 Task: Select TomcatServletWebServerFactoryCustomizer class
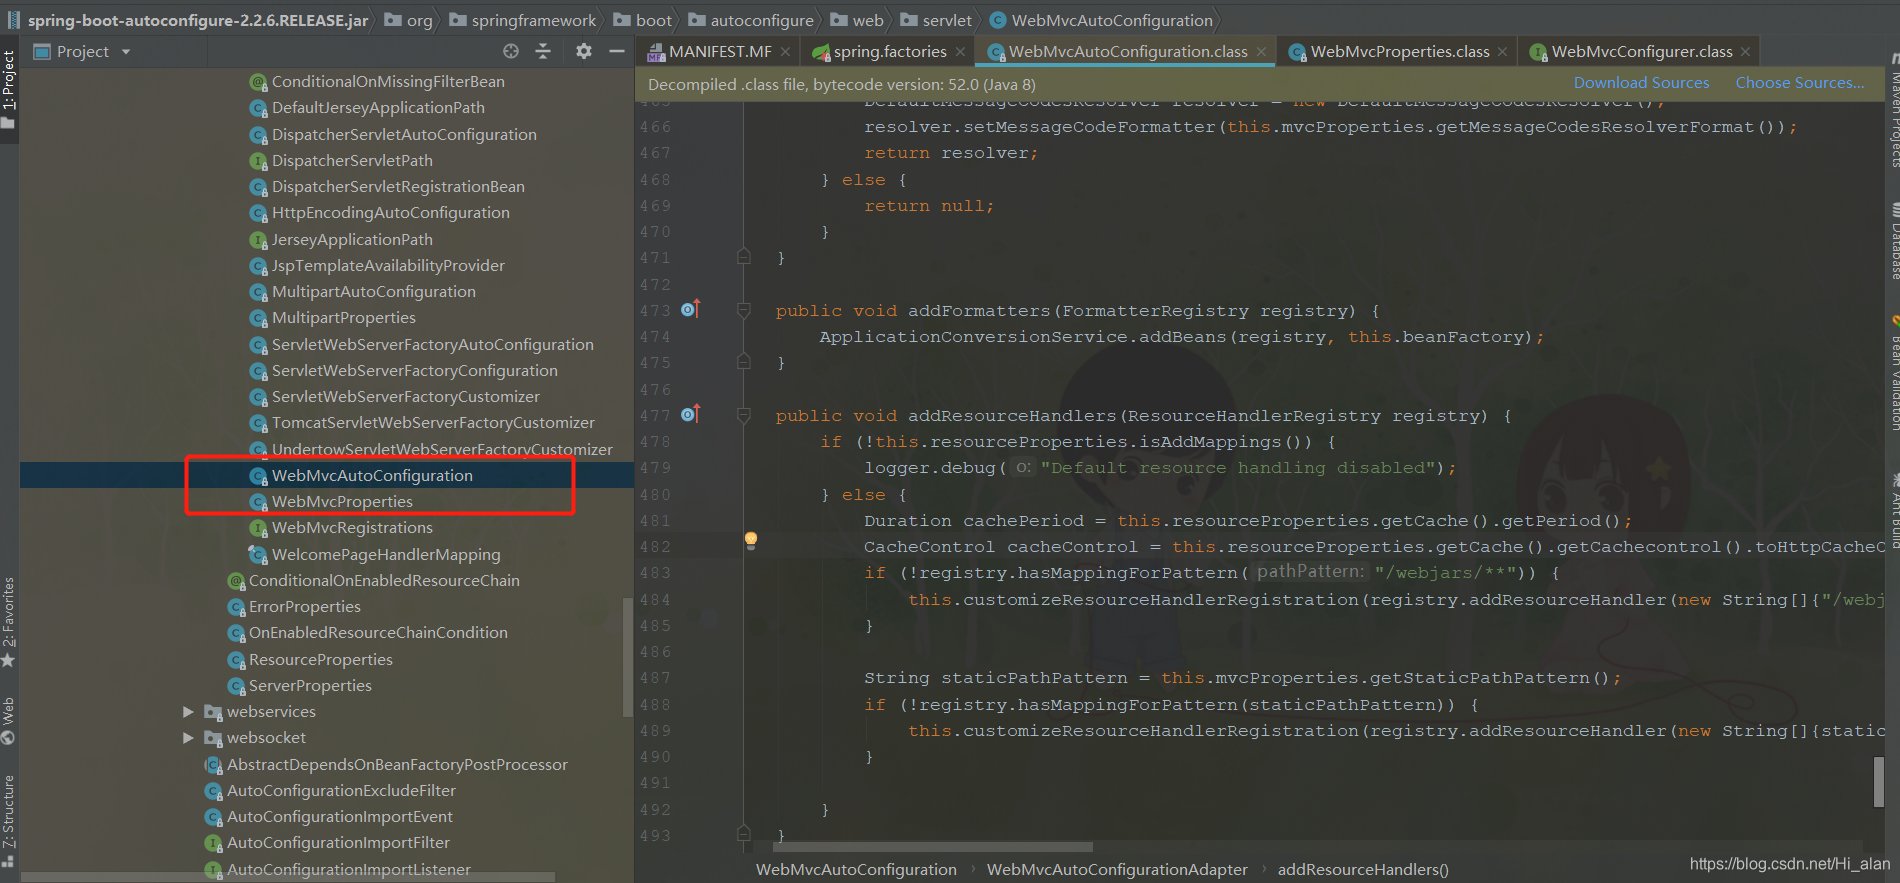(x=433, y=423)
